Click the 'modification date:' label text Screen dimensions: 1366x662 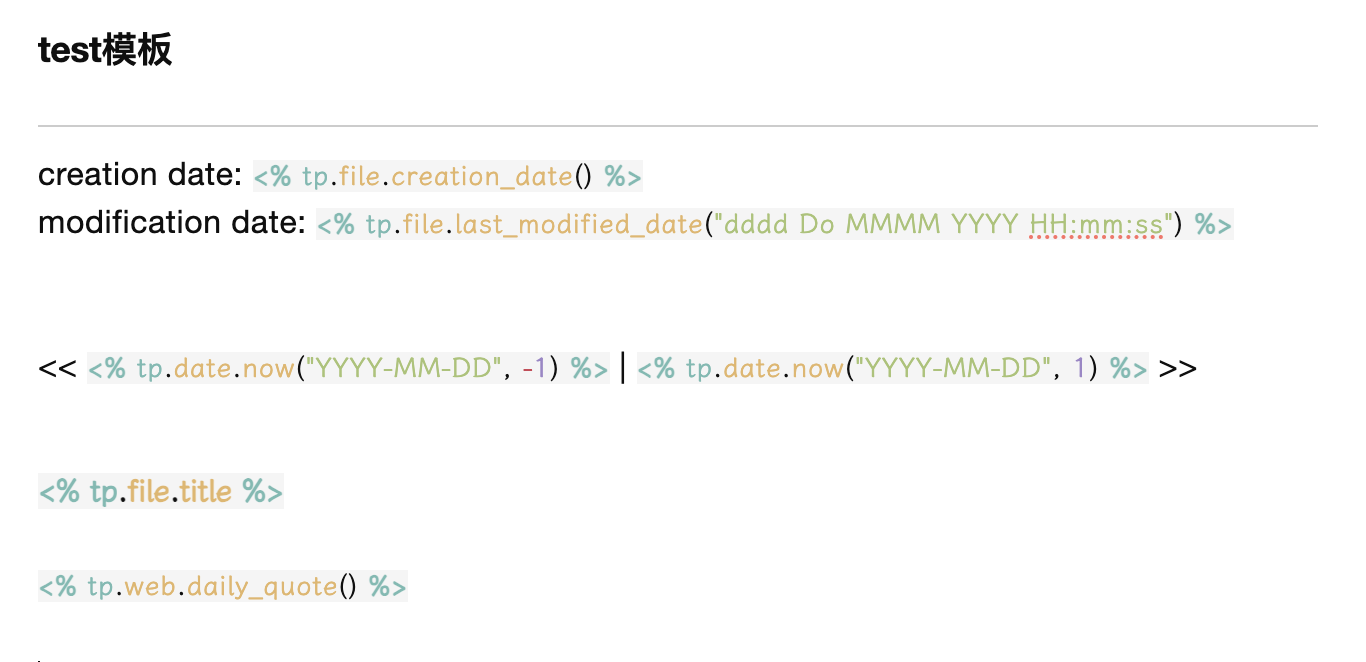172,223
